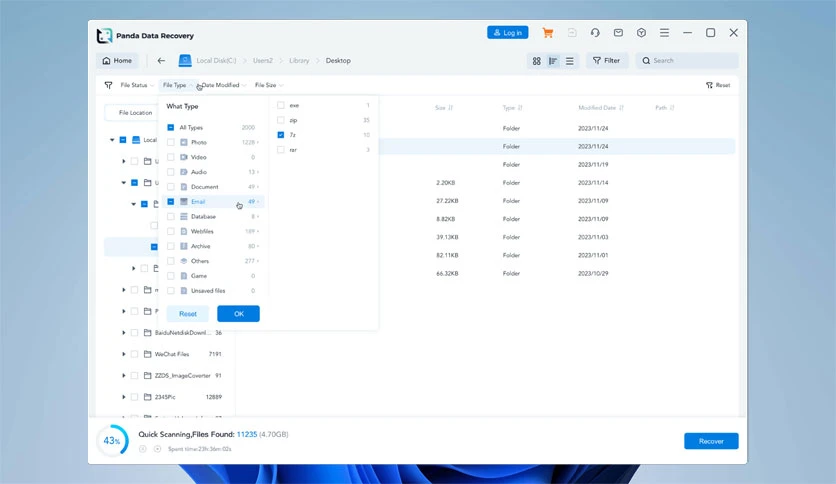The height and width of the screenshot is (484, 836).
Task: Open the envelope feedback icon
Action: click(x=618, y=33)
